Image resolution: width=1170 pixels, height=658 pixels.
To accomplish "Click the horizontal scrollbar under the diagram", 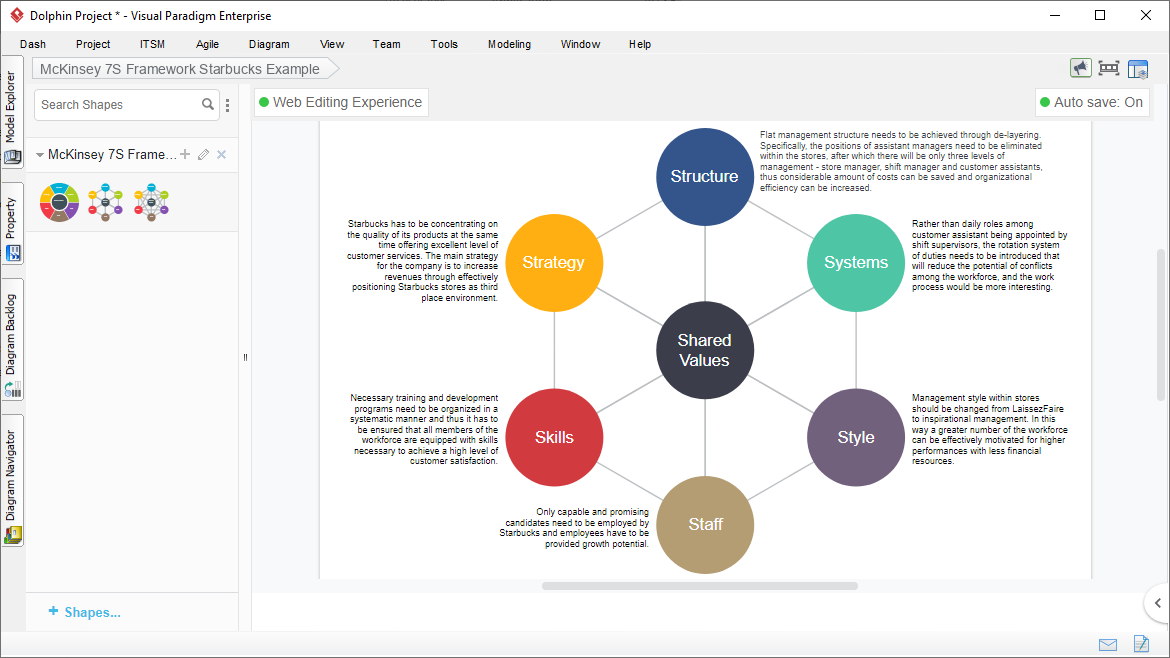I will [700, 586].
